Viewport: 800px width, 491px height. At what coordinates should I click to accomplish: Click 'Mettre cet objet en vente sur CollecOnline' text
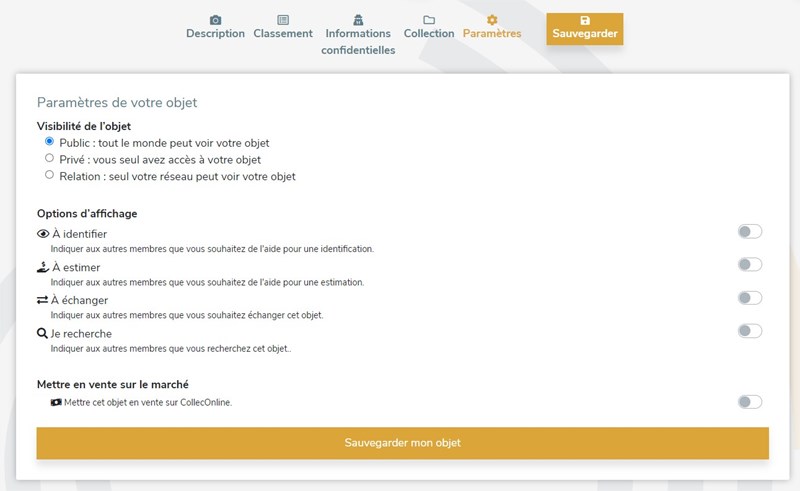[148, 402]
